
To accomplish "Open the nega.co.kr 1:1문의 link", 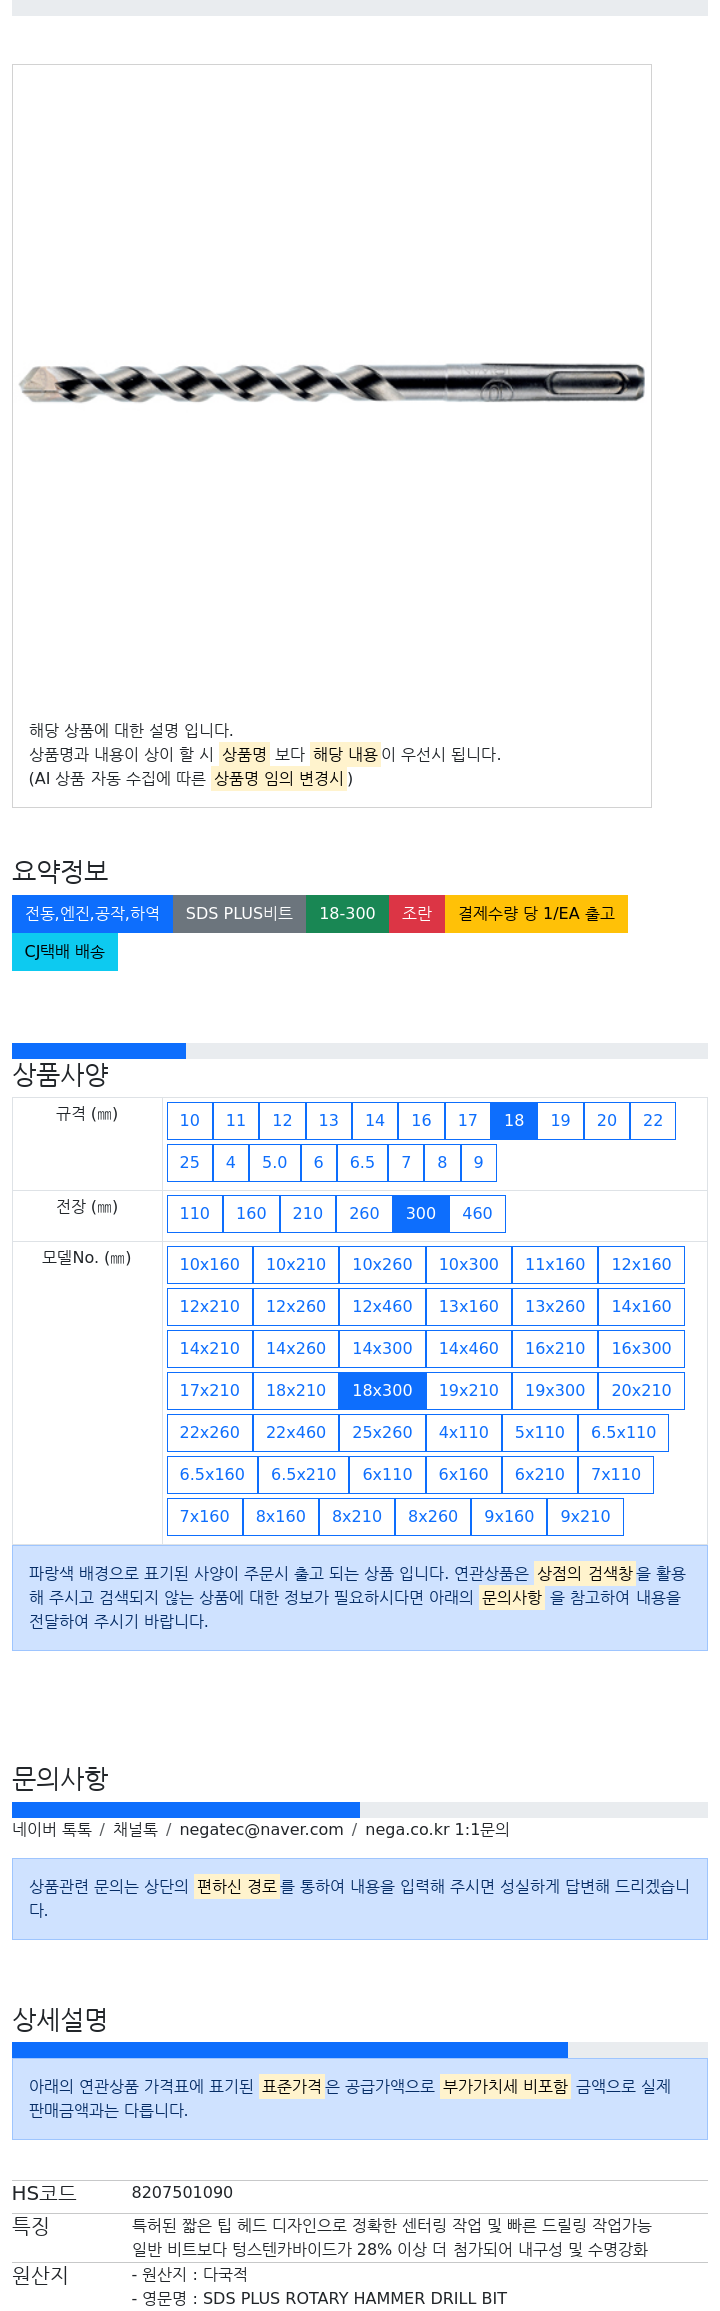I will (x=437, y=1830).
